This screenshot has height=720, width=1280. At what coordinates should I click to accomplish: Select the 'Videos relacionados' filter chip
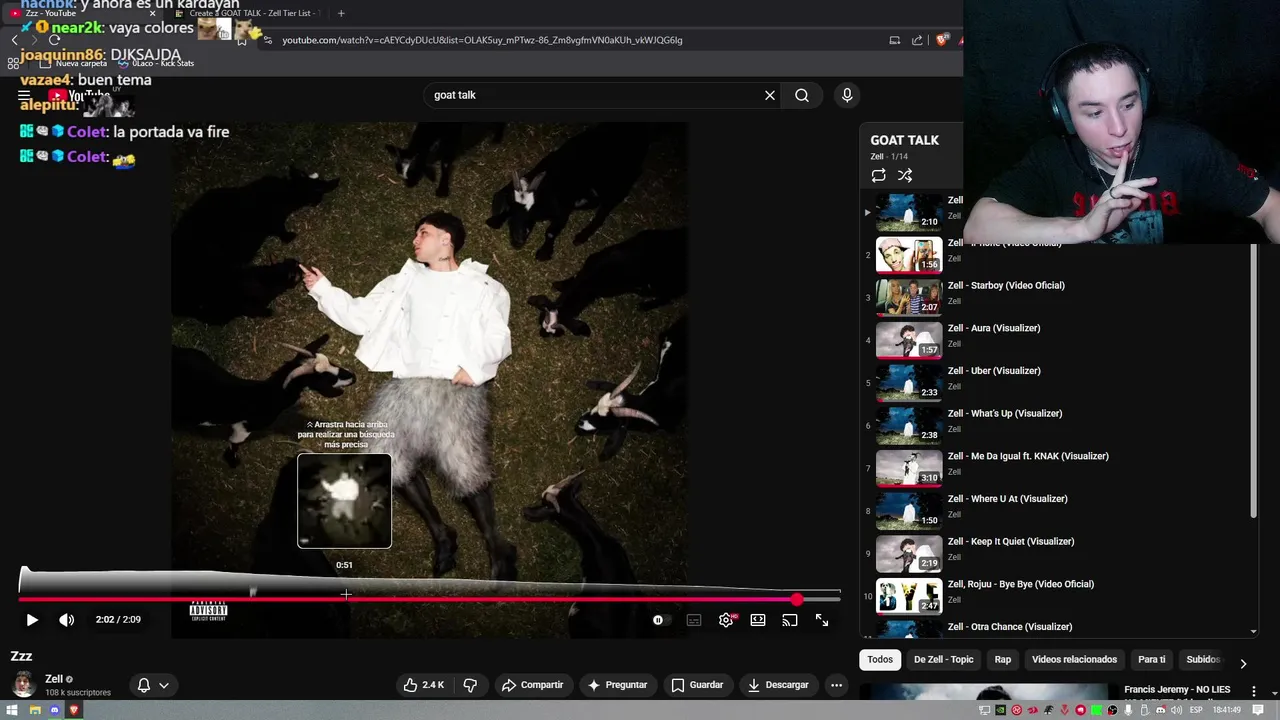pyautogui.click(x=1074, y=660)
